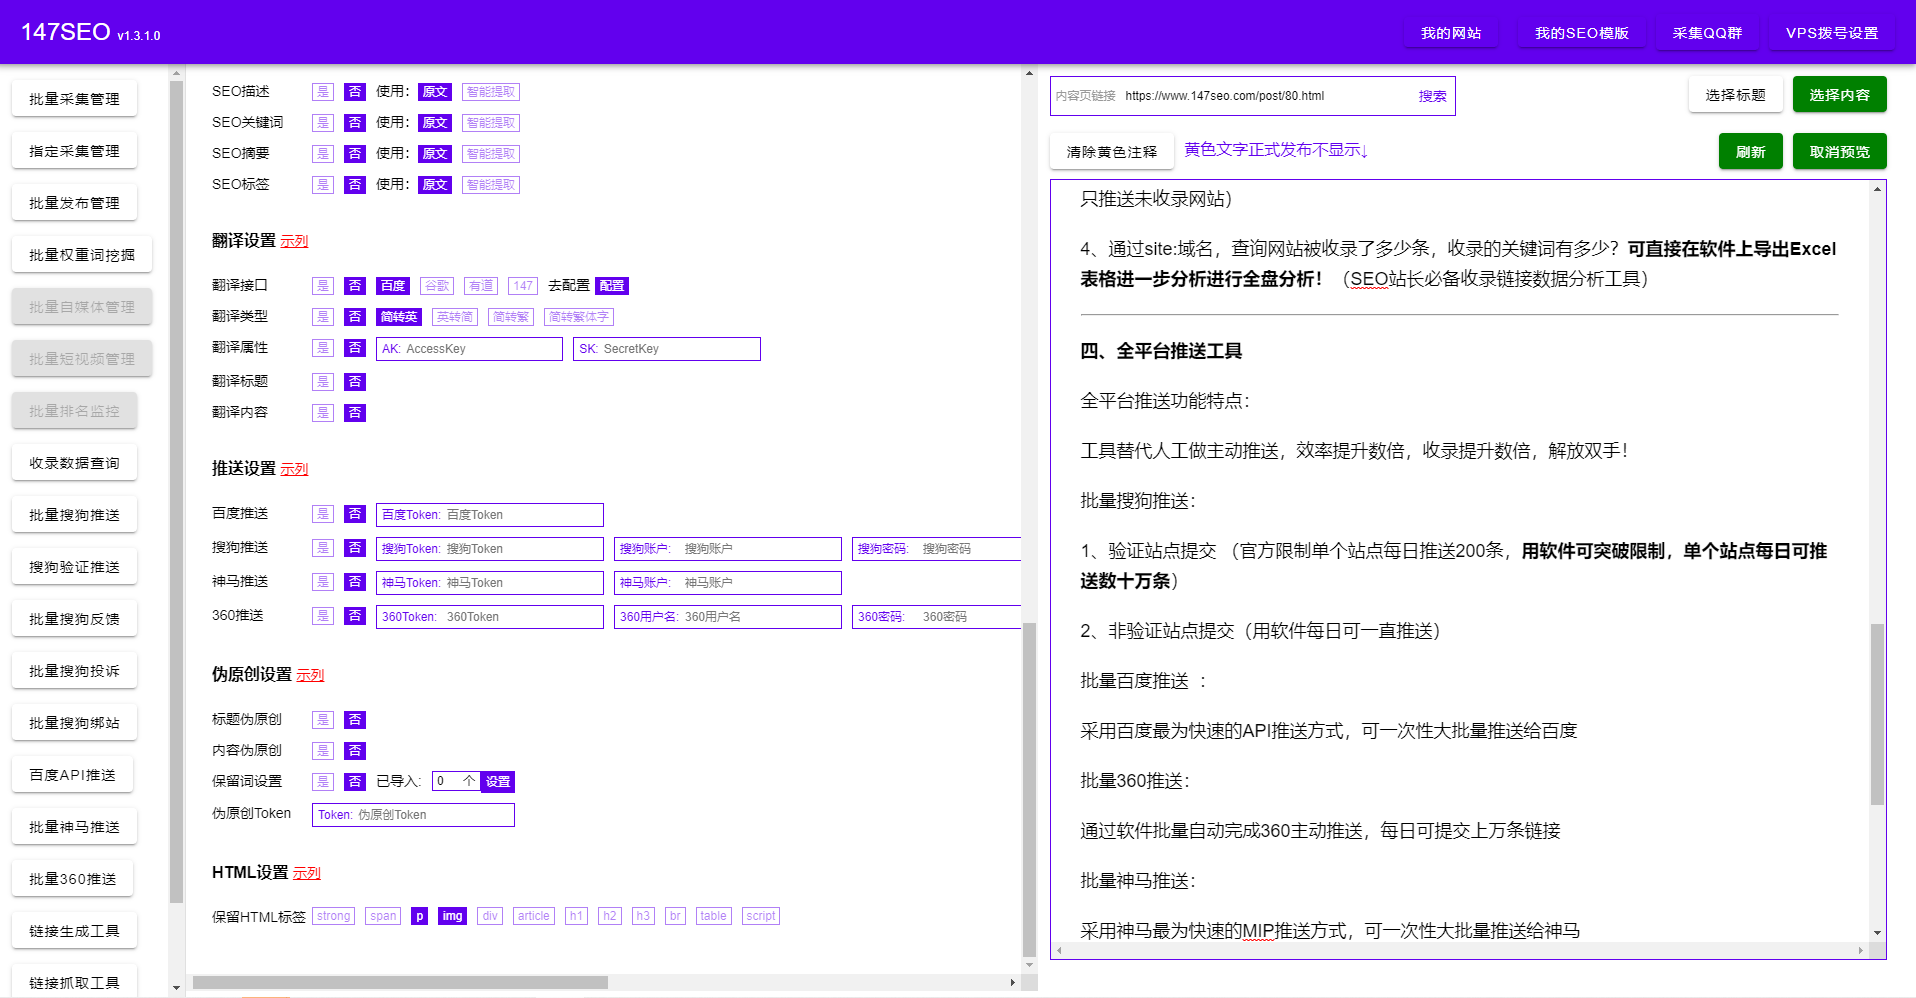Go to 批量采集管理 in the sidebar
This screenshot has height=998, width=1916.
[74, 99]
